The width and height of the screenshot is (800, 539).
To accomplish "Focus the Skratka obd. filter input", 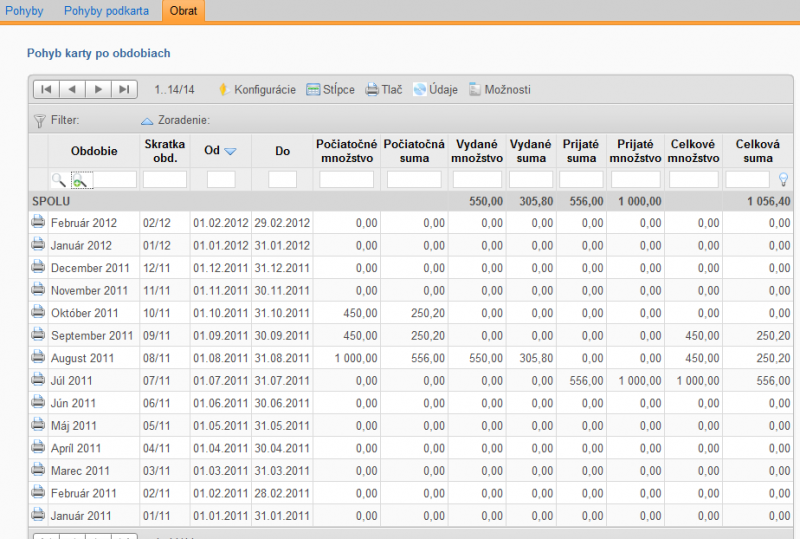I will 165,180.
